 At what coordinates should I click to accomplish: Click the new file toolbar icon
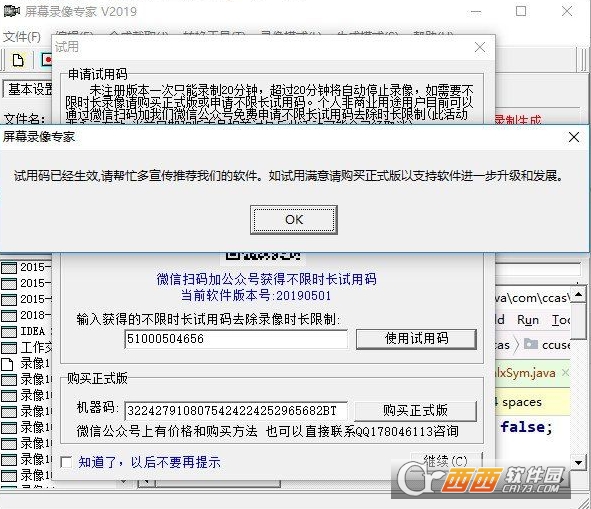(18, 60)
